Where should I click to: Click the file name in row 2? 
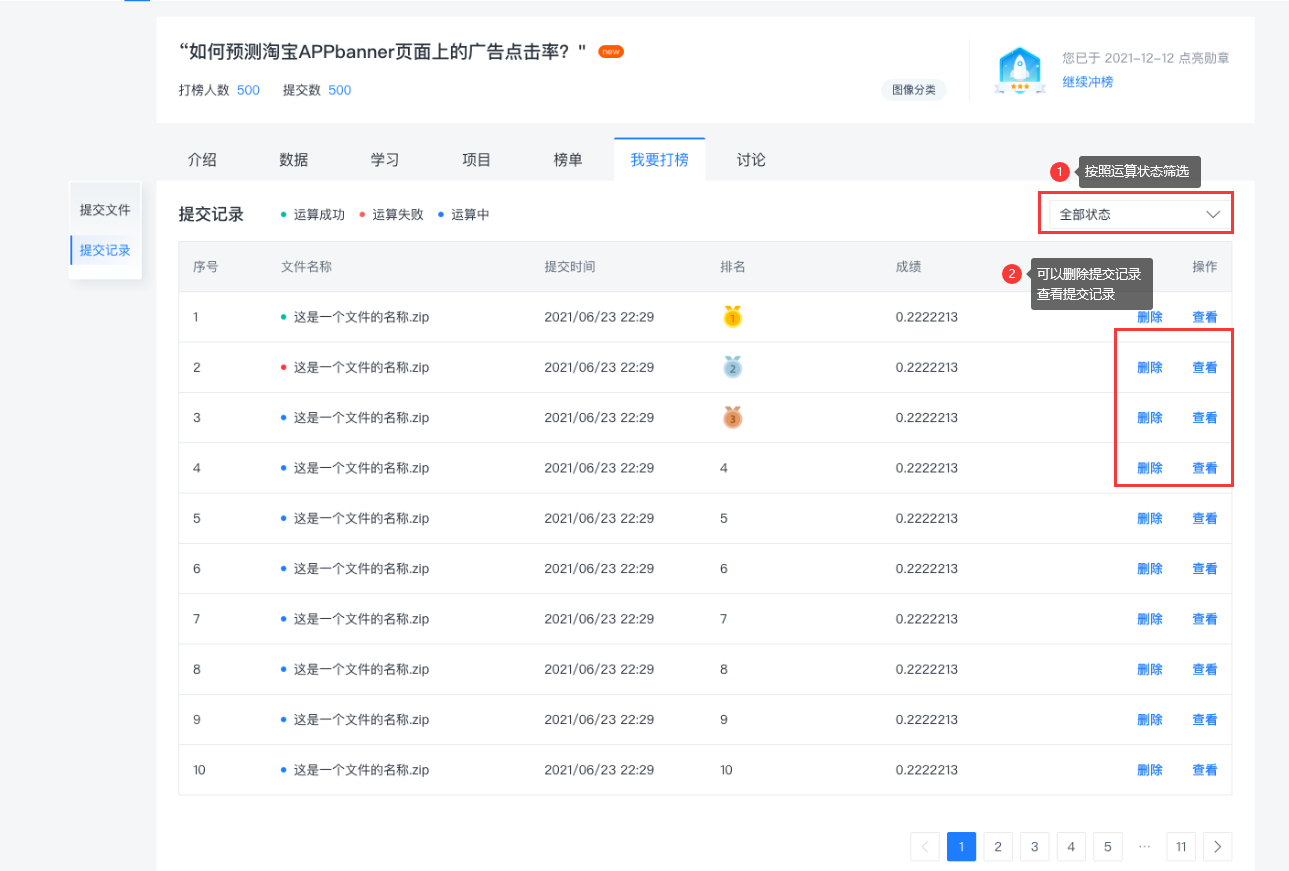(x=361, y=367)
